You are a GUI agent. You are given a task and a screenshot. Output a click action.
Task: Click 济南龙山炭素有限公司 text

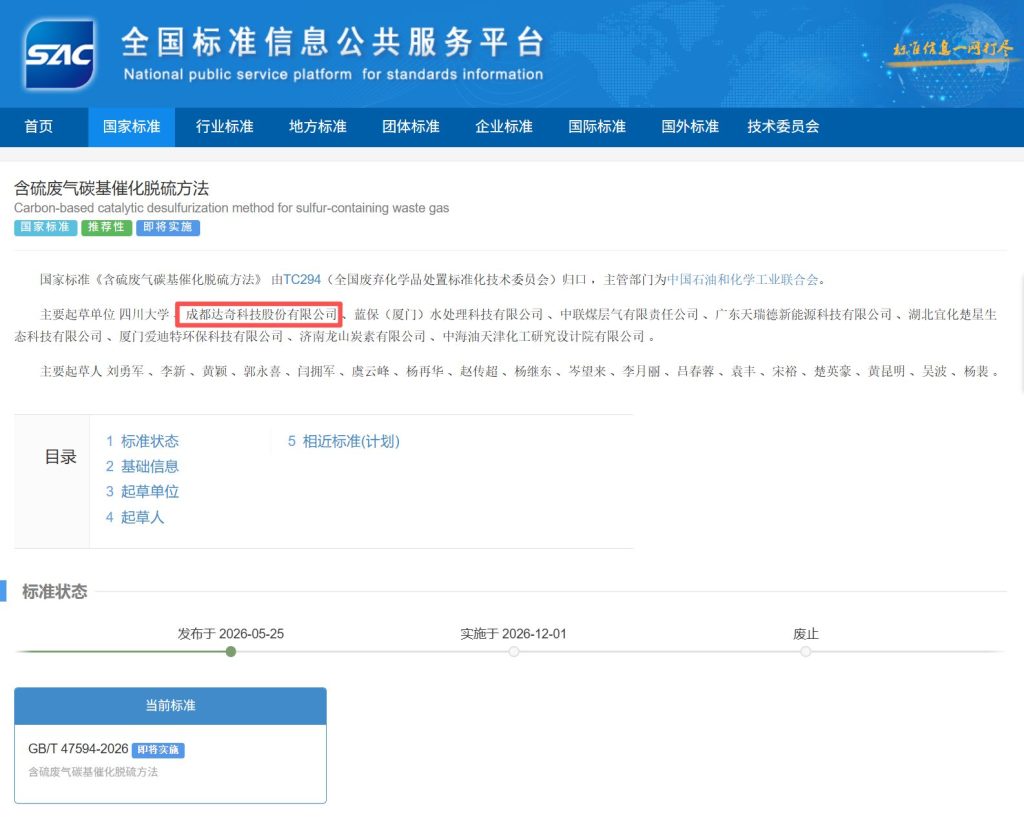point(362,337)
